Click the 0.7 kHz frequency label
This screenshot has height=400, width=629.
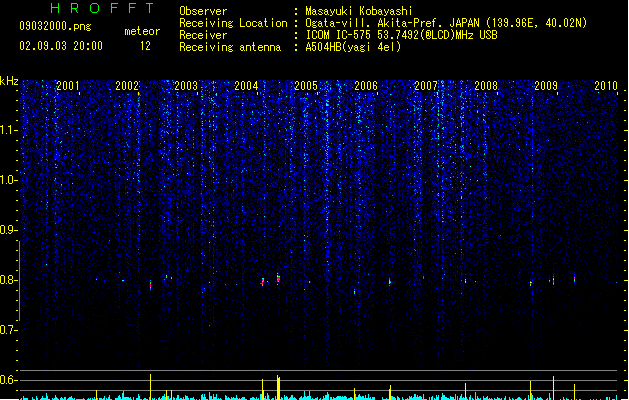tap(8, 330)
